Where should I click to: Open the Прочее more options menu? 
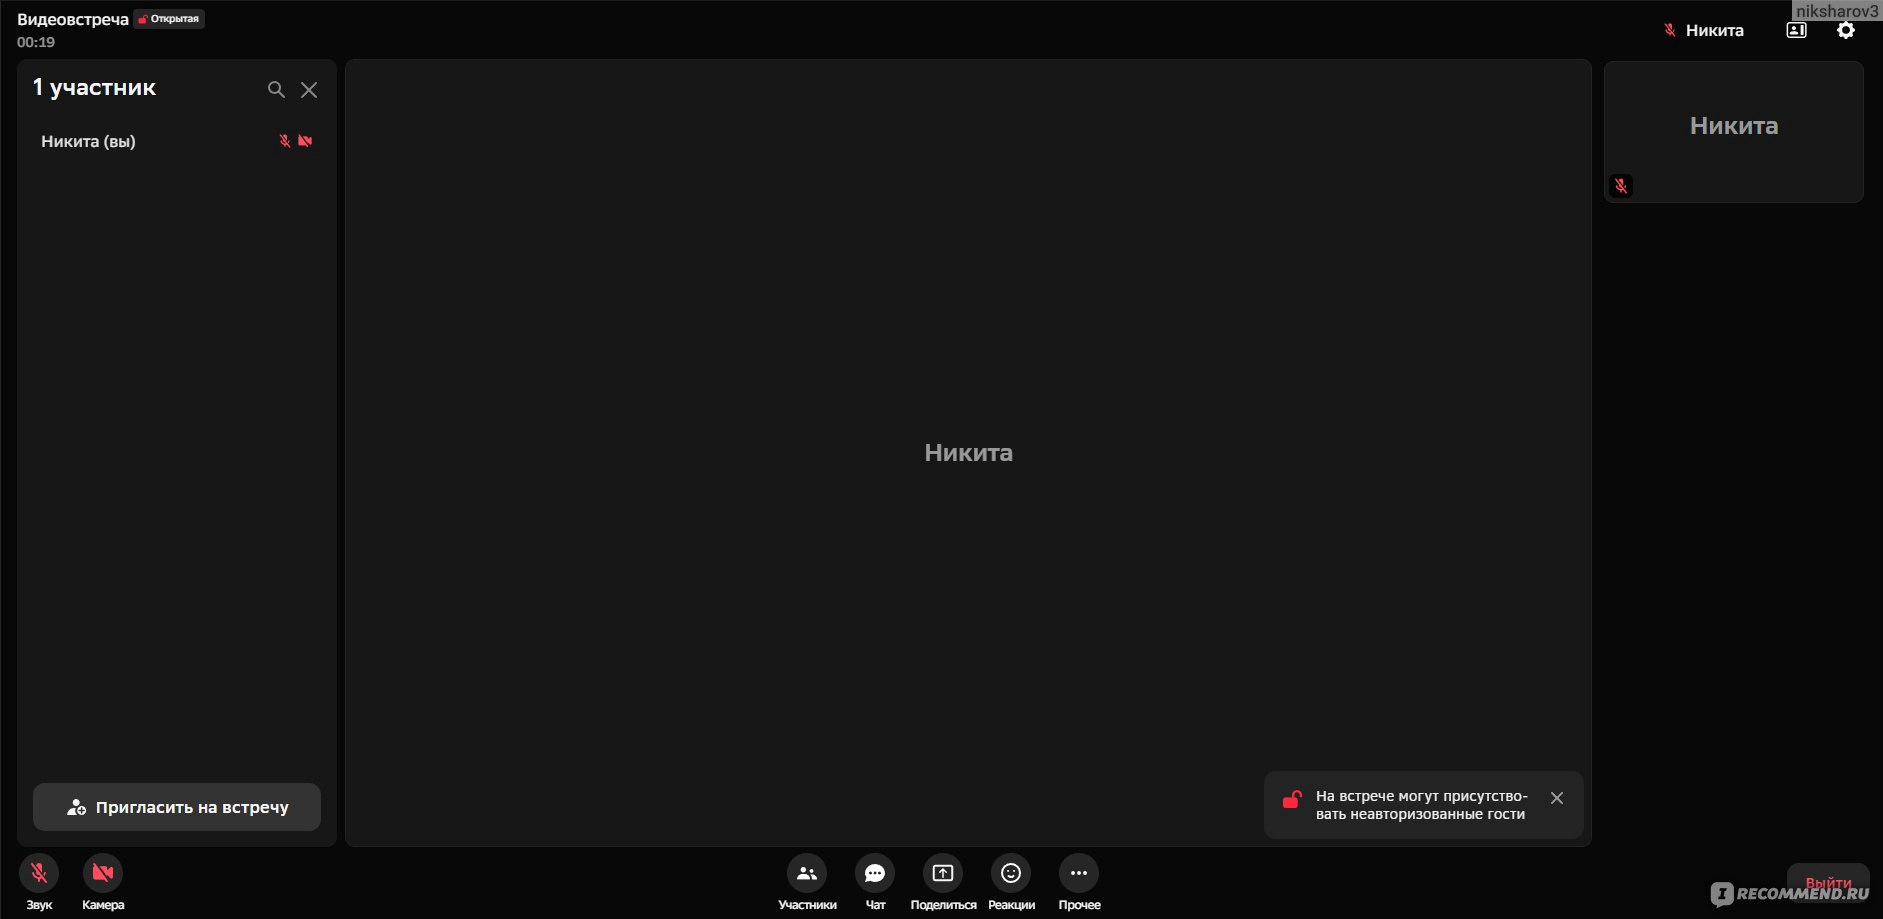tap(1079, 873)
